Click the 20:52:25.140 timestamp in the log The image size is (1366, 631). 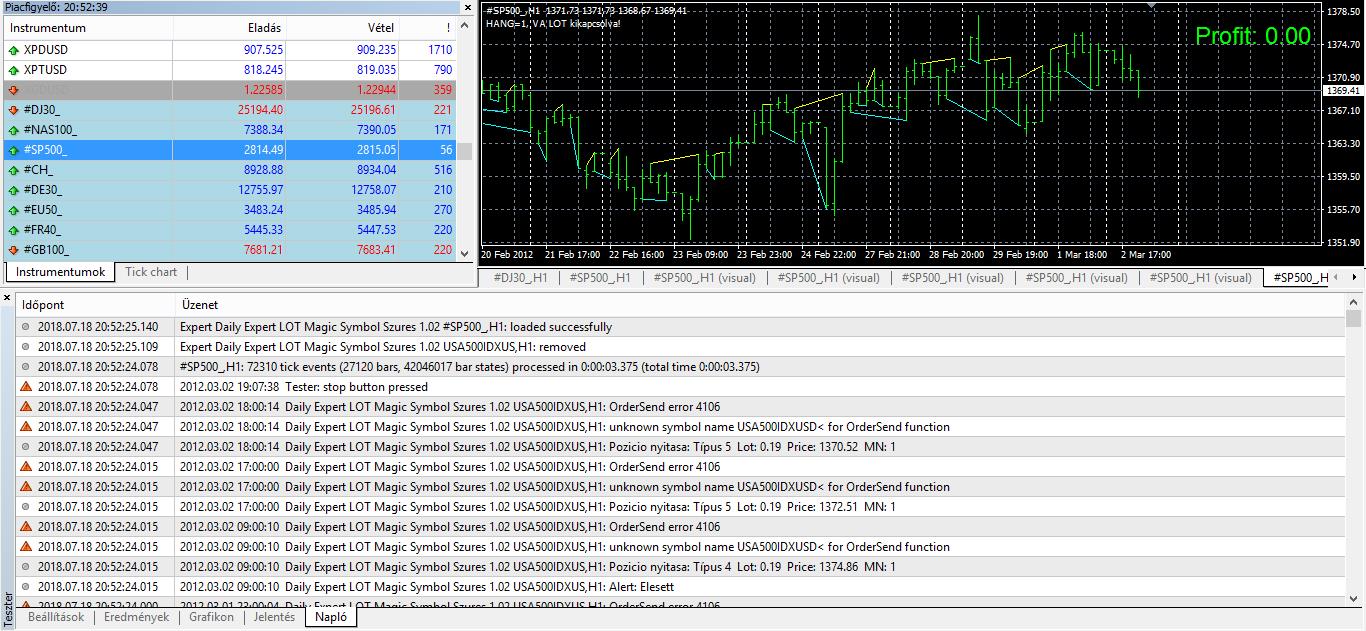(98, 327)
